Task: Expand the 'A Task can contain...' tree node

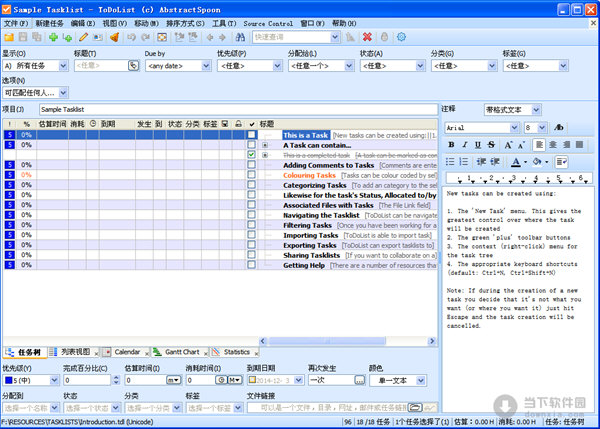Action: coord(265,145)
